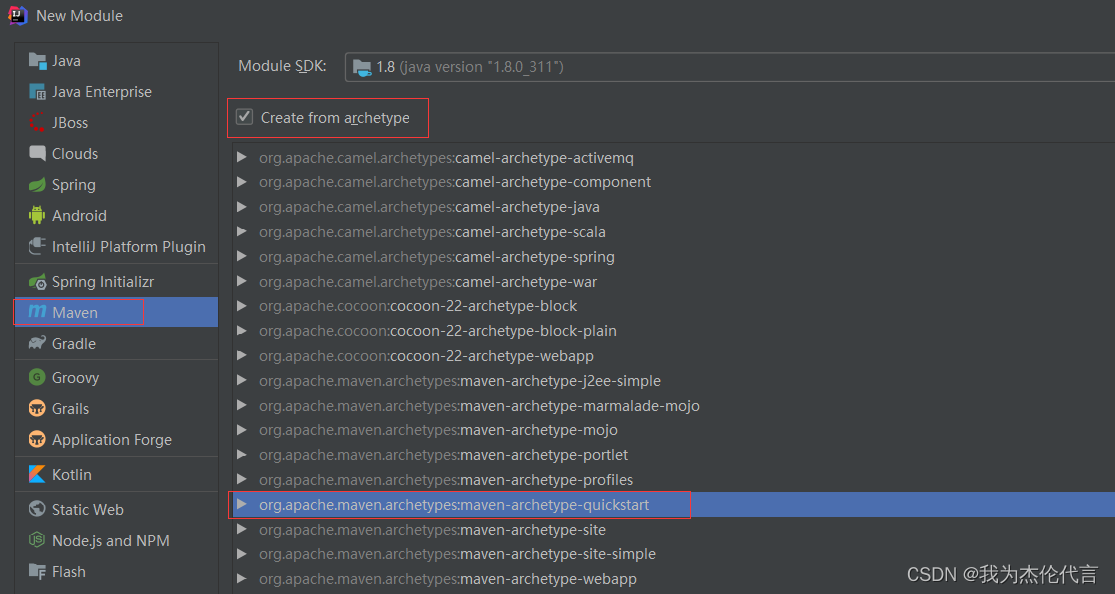Image resolution: width=1115 pixels, height=594 pixels.
Task: Select maven-archetype-marmalade-mojo archetype
Action: pos(673,405)
